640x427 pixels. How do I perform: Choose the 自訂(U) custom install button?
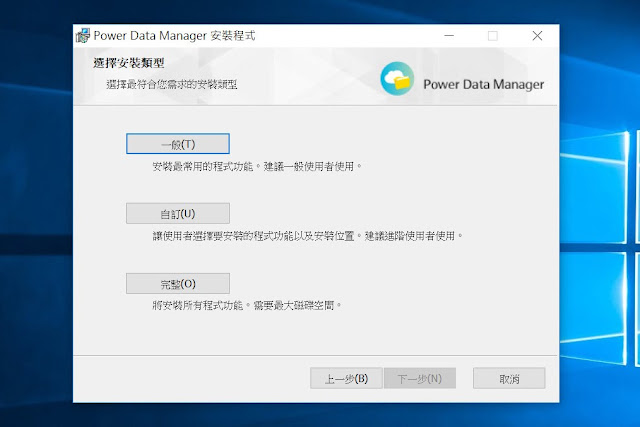178,214
